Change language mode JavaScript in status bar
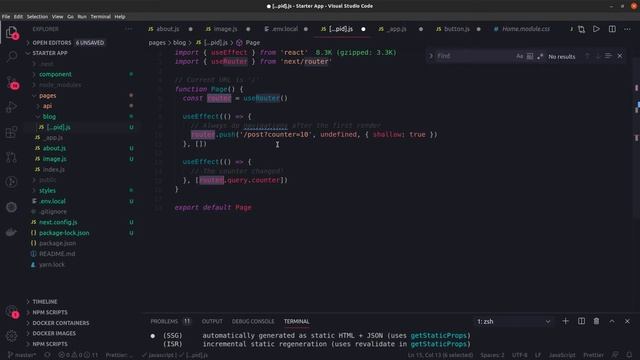 (x=562, y=355)
